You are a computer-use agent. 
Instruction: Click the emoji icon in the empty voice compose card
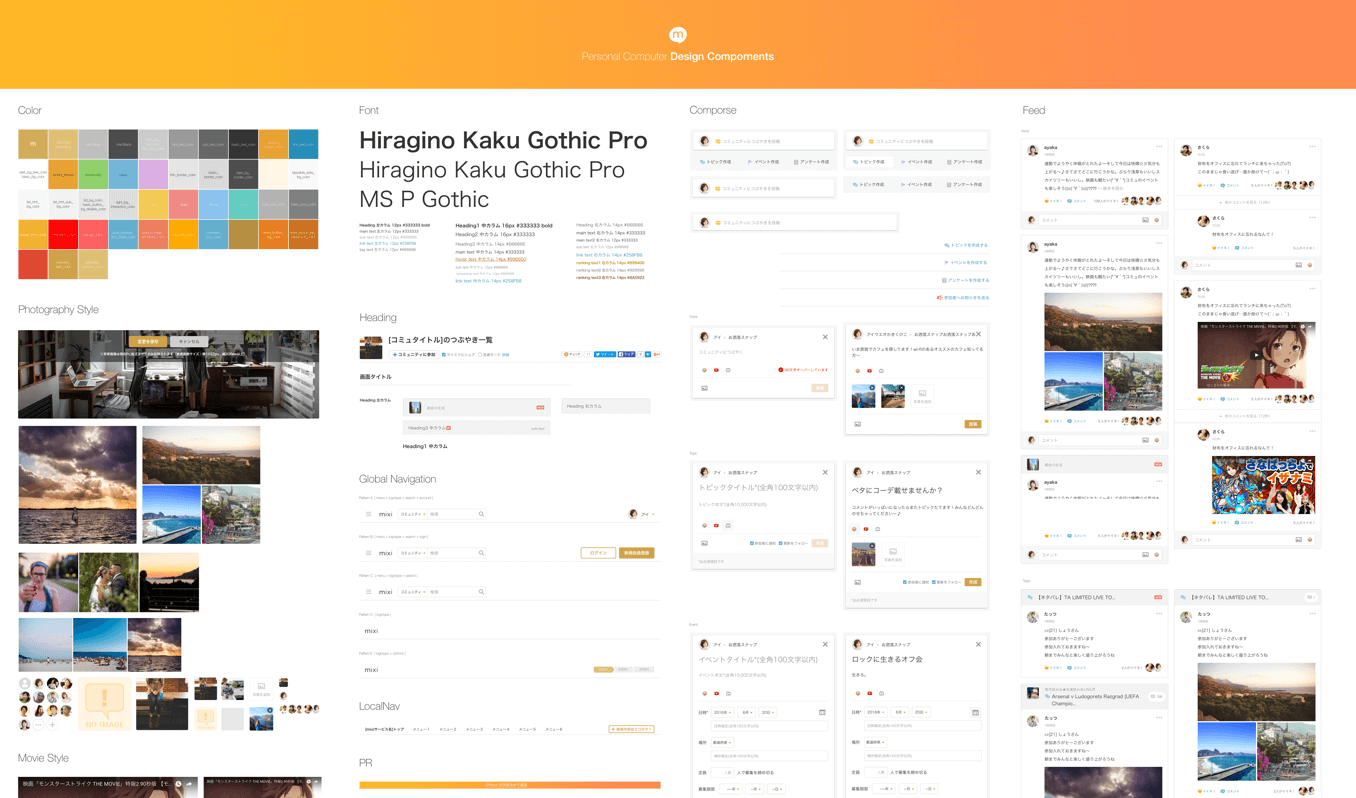[x=704, y=370]
